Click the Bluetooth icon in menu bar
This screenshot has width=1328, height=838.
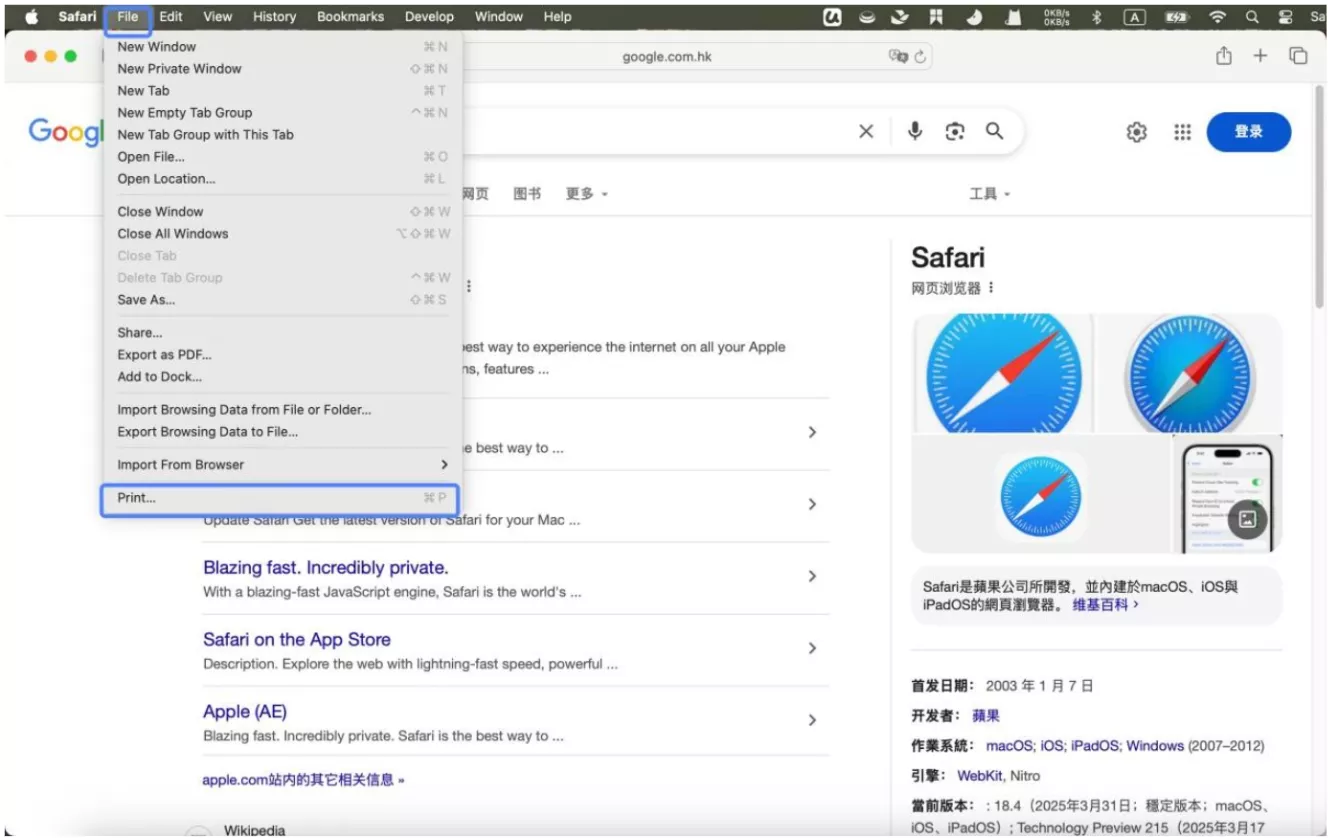(1098, 16)
